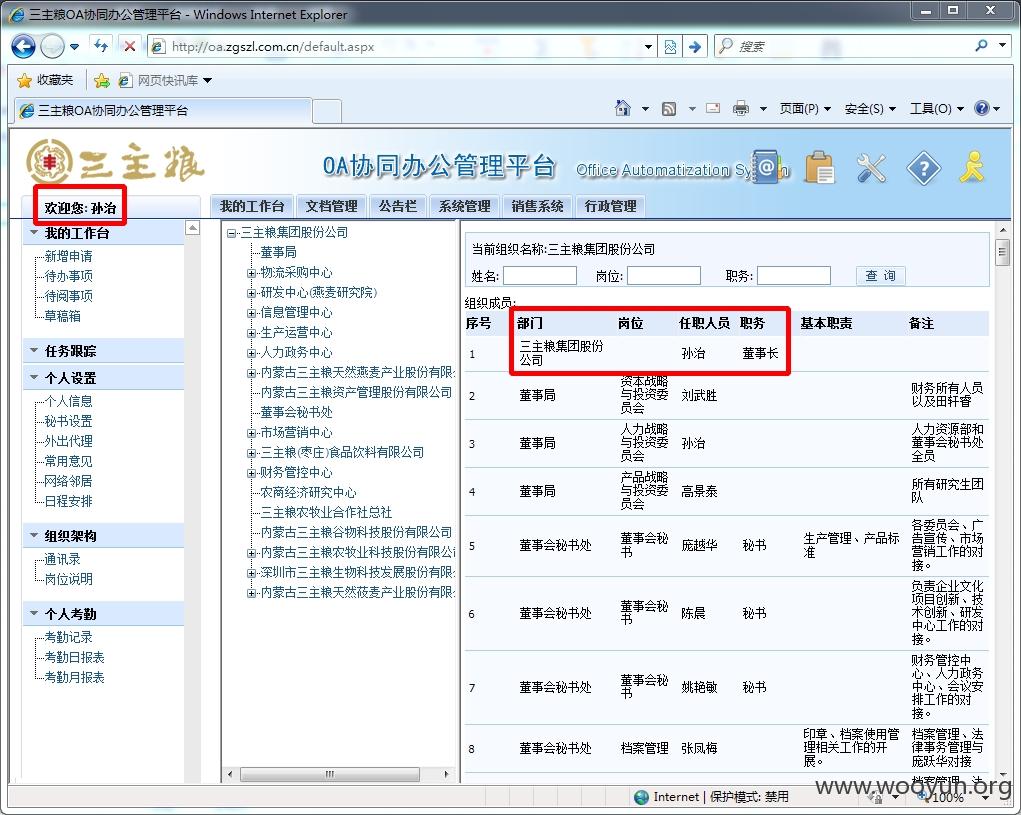Open the 考勤月报表 link

pyautogui.click(x=74, y=677)
